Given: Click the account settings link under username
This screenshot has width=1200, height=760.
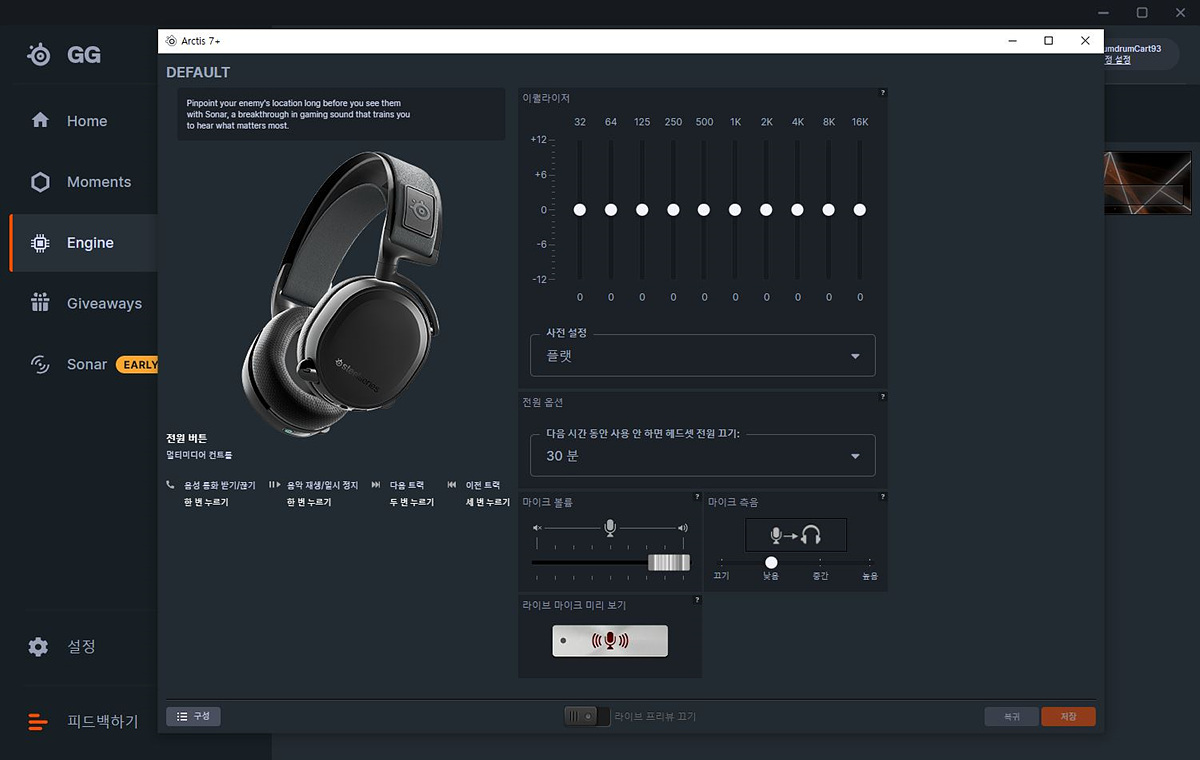Looking at the screenshot, I should (x=1117, y=61).
